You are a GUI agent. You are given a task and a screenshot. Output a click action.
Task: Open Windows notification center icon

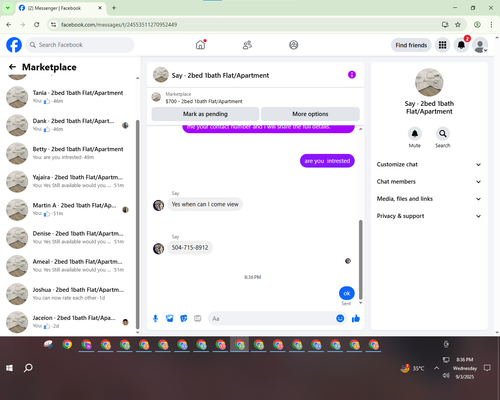pyautogui.click(x=487, y=368)
